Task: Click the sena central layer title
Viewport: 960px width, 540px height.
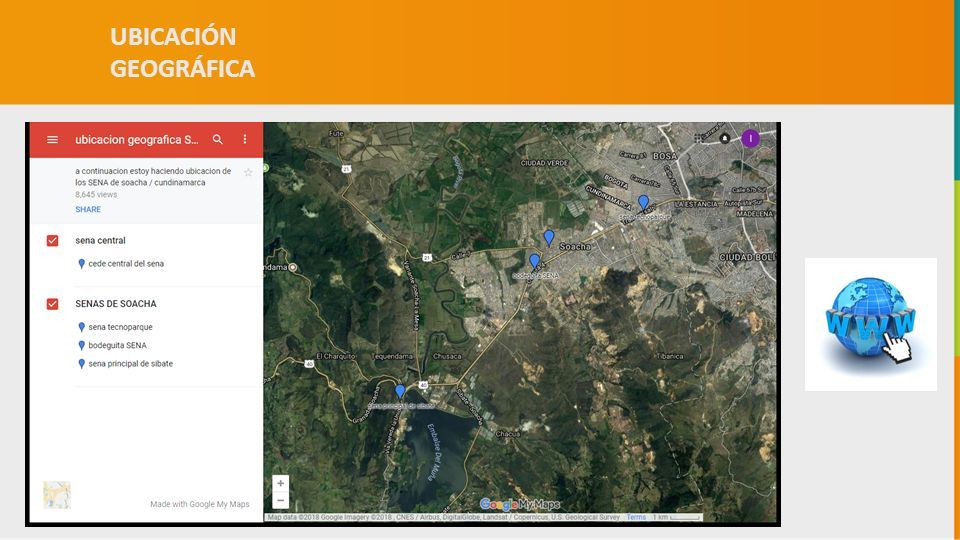Action: click(x=100, y=241)
